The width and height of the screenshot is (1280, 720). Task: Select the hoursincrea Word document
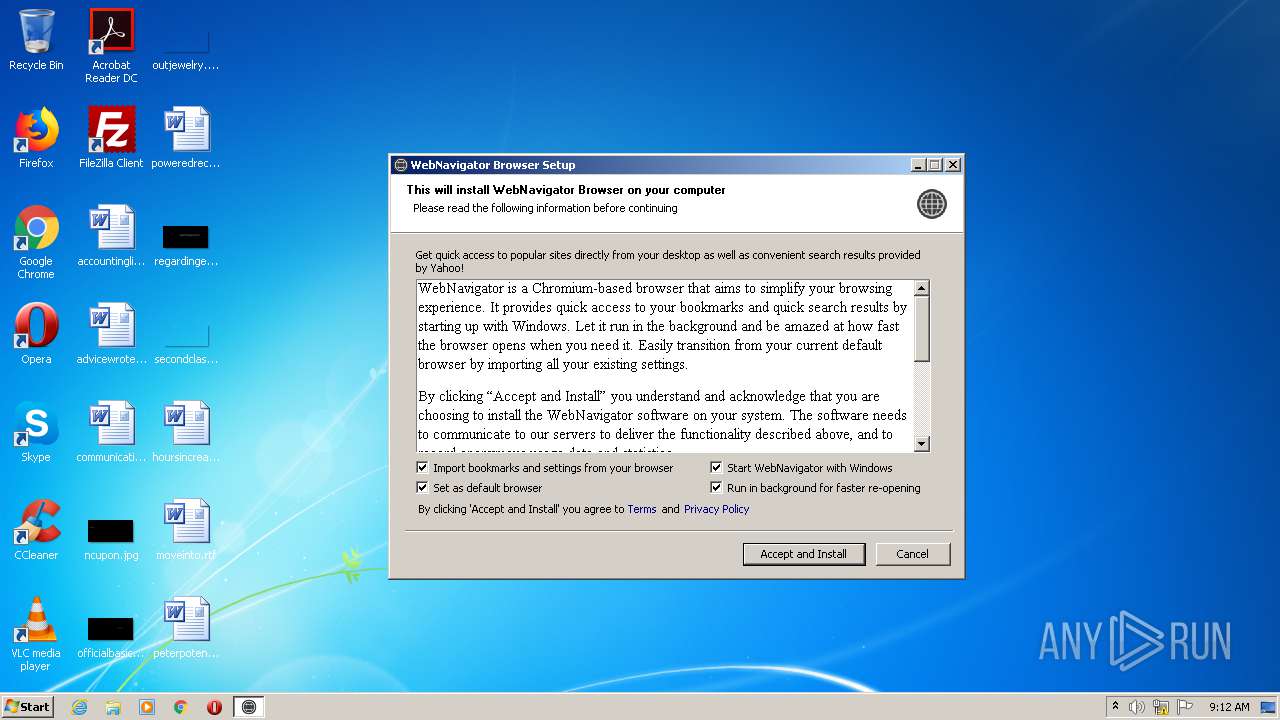pyautogui.click(x=186, y=432)
